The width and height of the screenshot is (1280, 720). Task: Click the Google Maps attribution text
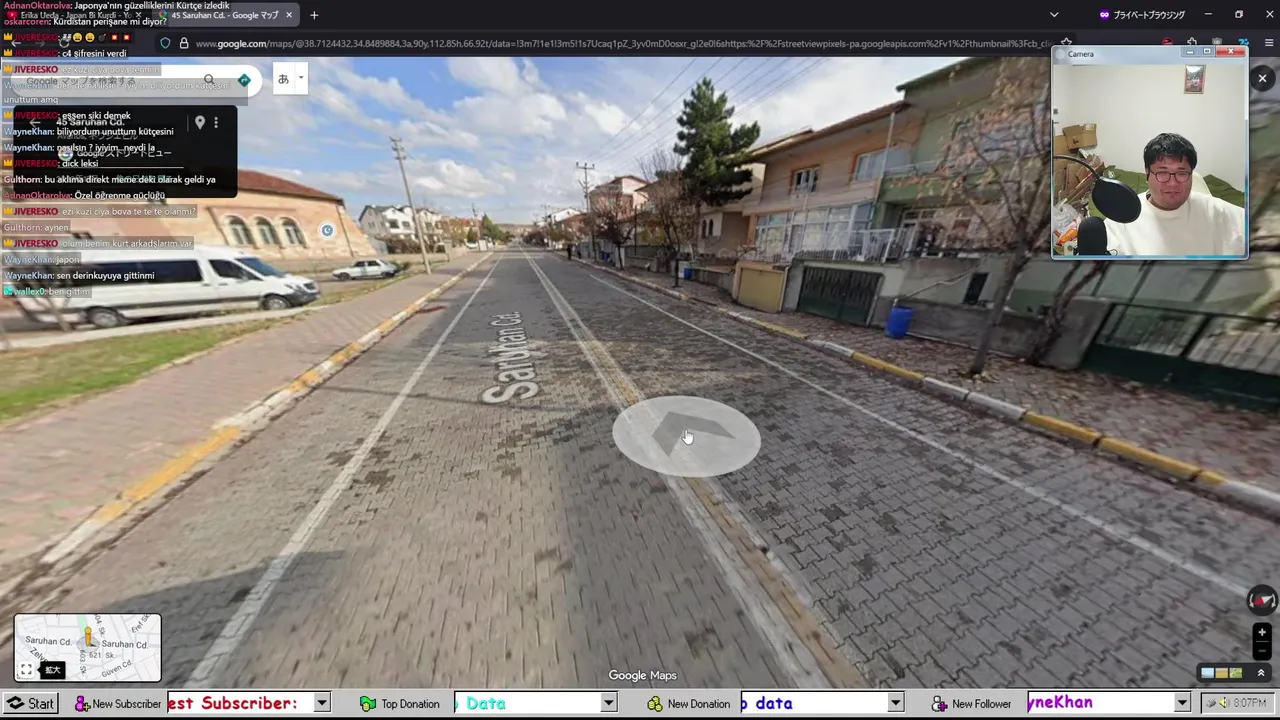pyautogui.click(x=643, y=676)
